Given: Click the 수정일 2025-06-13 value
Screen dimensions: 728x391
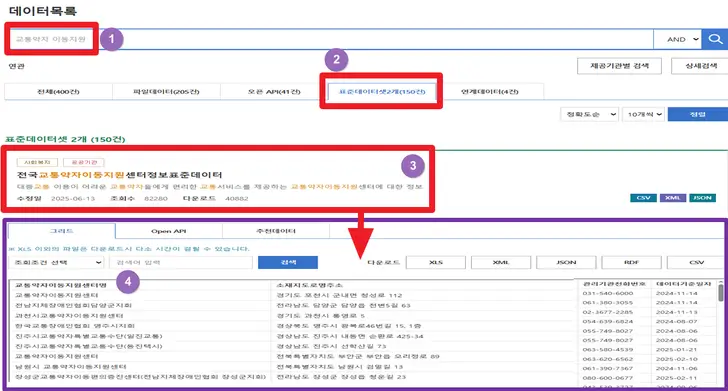Looking at the screenshot, I should click(x=73, y=198).
